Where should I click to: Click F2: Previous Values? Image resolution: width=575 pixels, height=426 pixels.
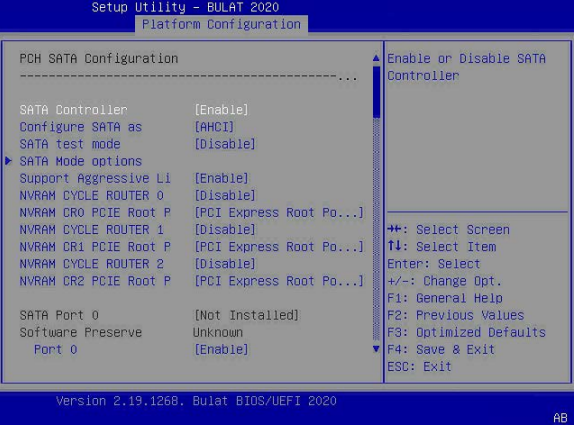point(456,315)
